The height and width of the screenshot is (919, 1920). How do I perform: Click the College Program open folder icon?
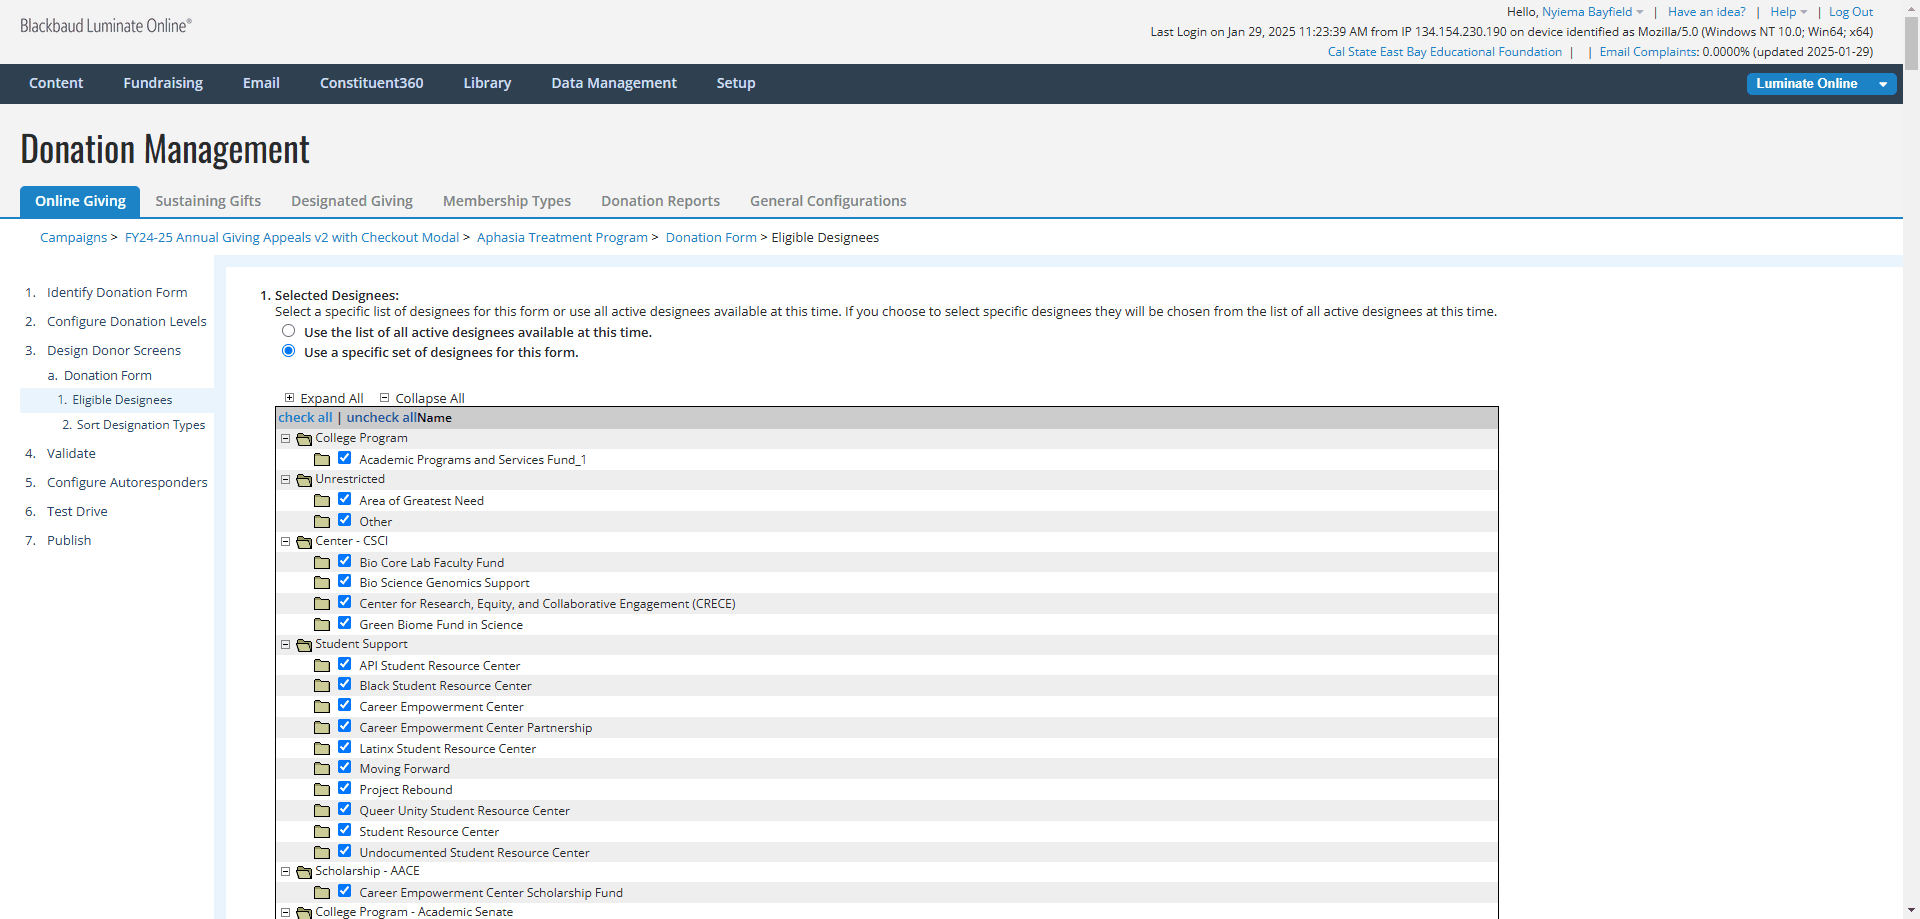pos(304,439)
